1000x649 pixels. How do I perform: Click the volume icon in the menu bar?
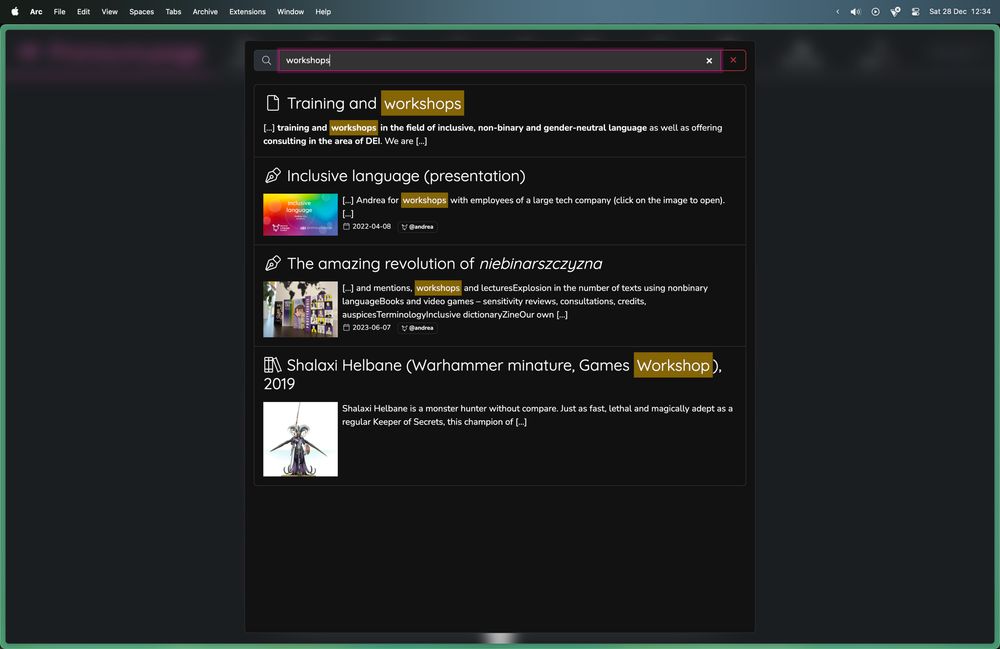coord(855,11)
